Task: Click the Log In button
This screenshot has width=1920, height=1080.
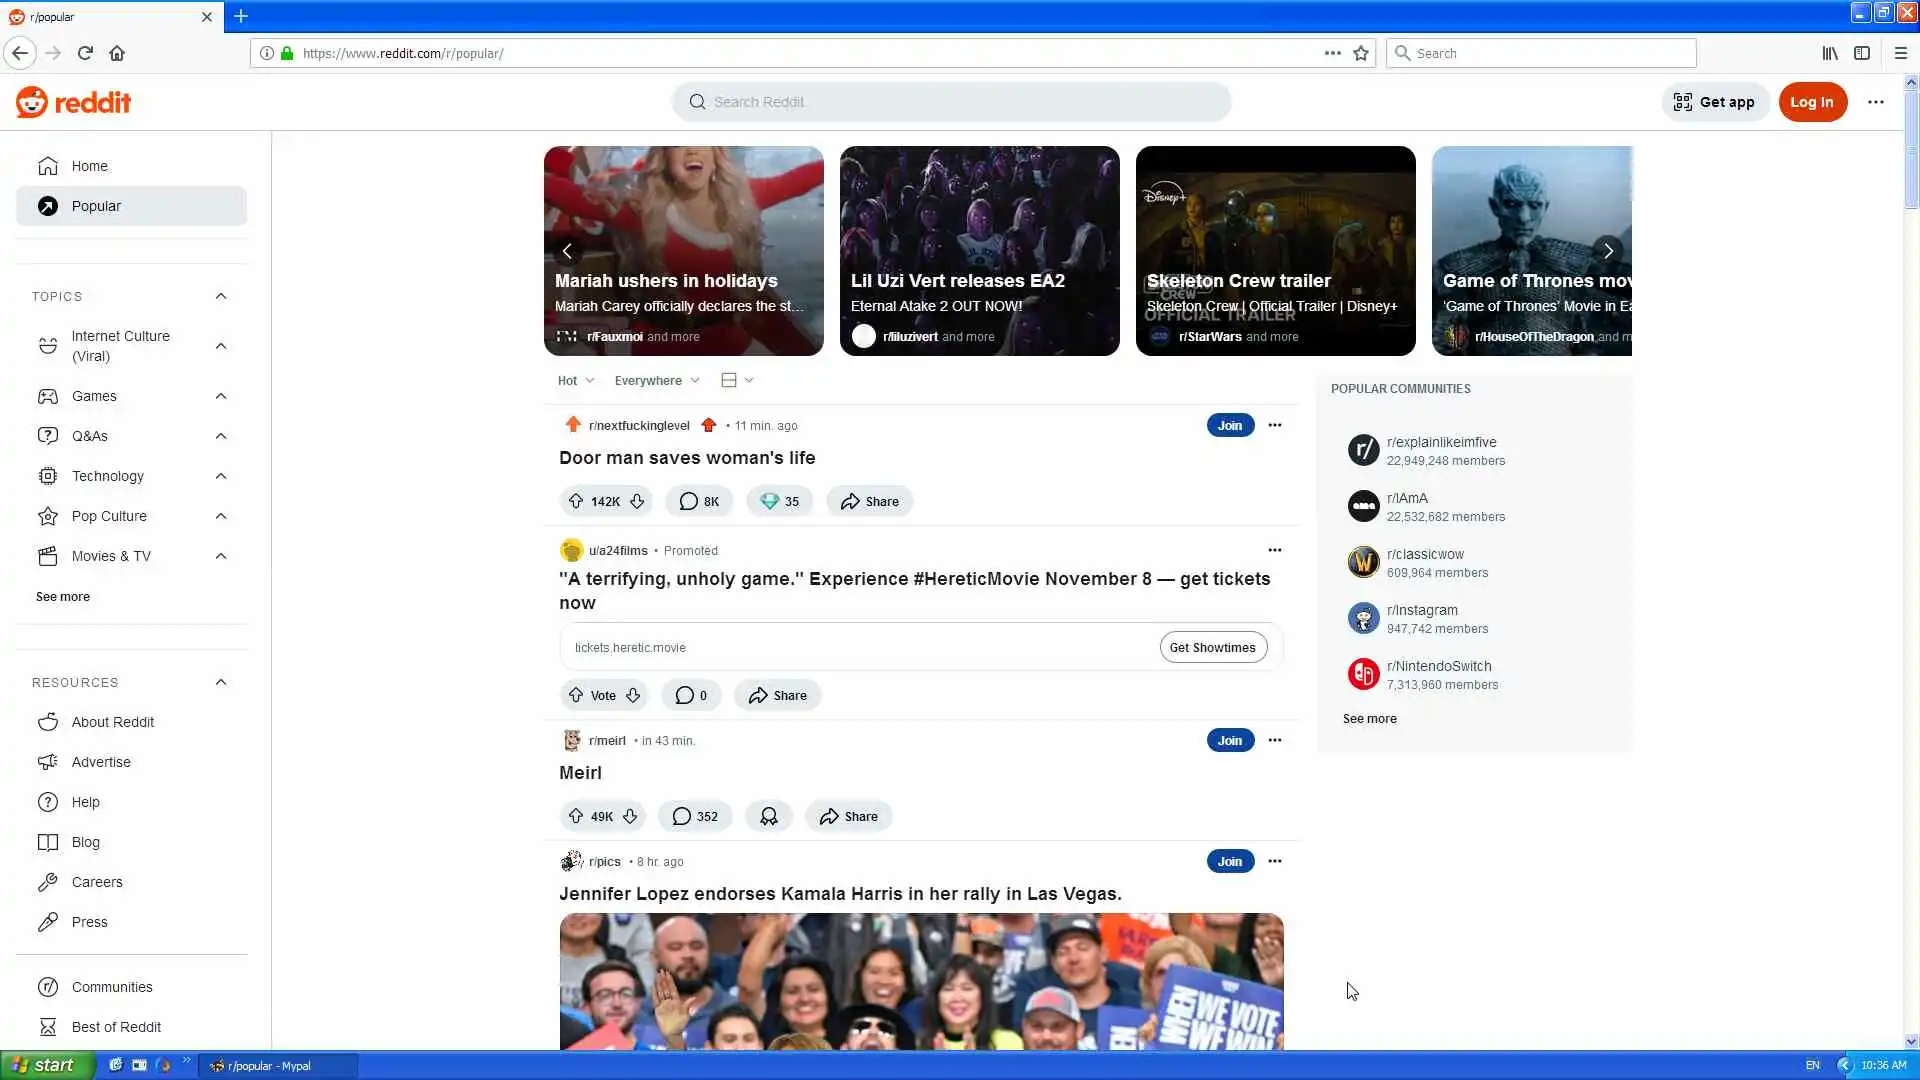Action: [1811, 102]
